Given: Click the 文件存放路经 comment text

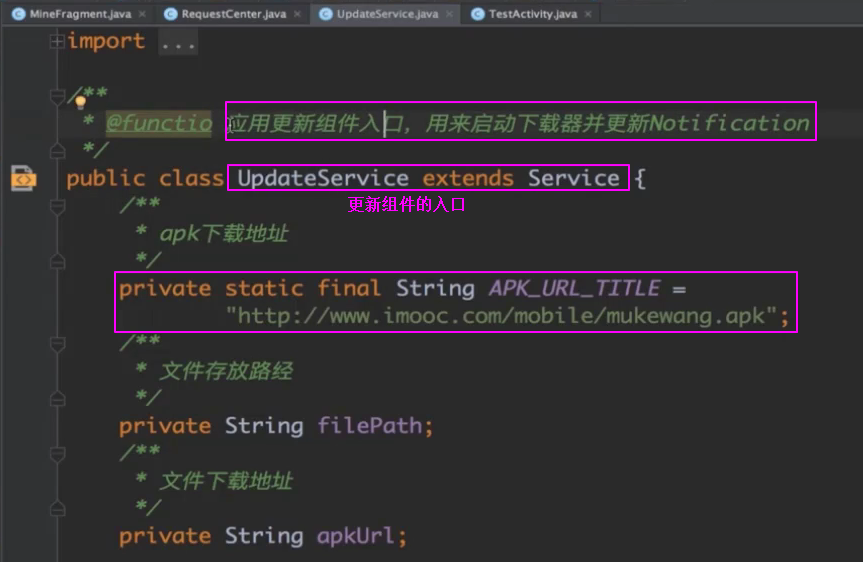Looking at the screenshot, I should click(x=226, y=371).
